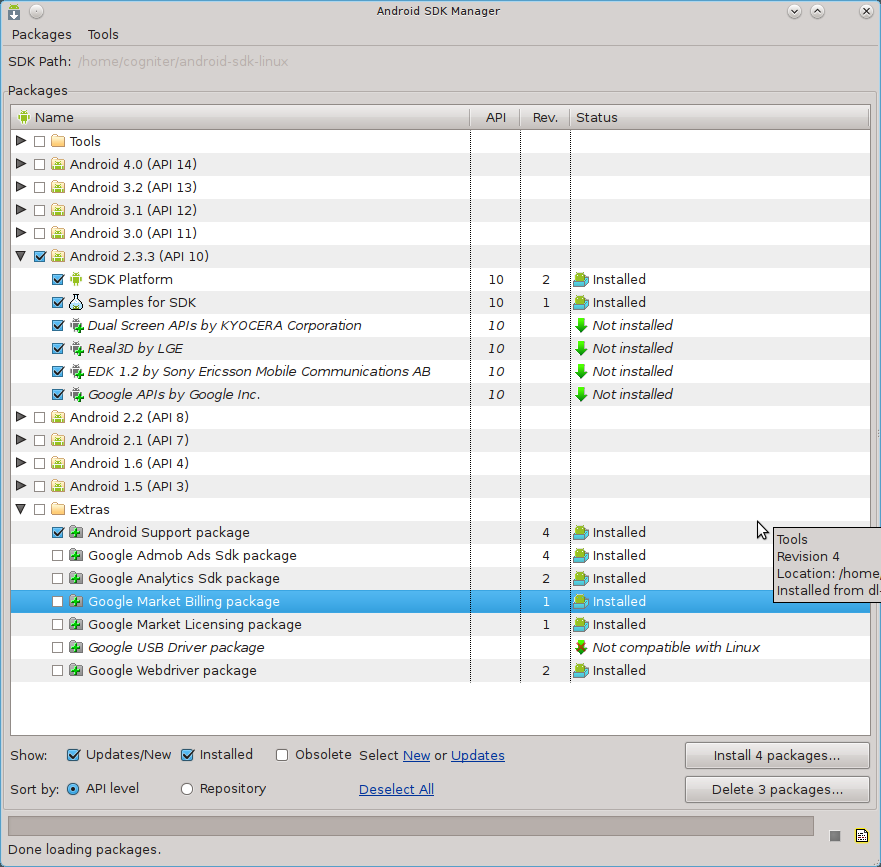Click the Status column header
The width and height of the screenshot is (881, 867).
pyautogui.click(x=720, y=117)
